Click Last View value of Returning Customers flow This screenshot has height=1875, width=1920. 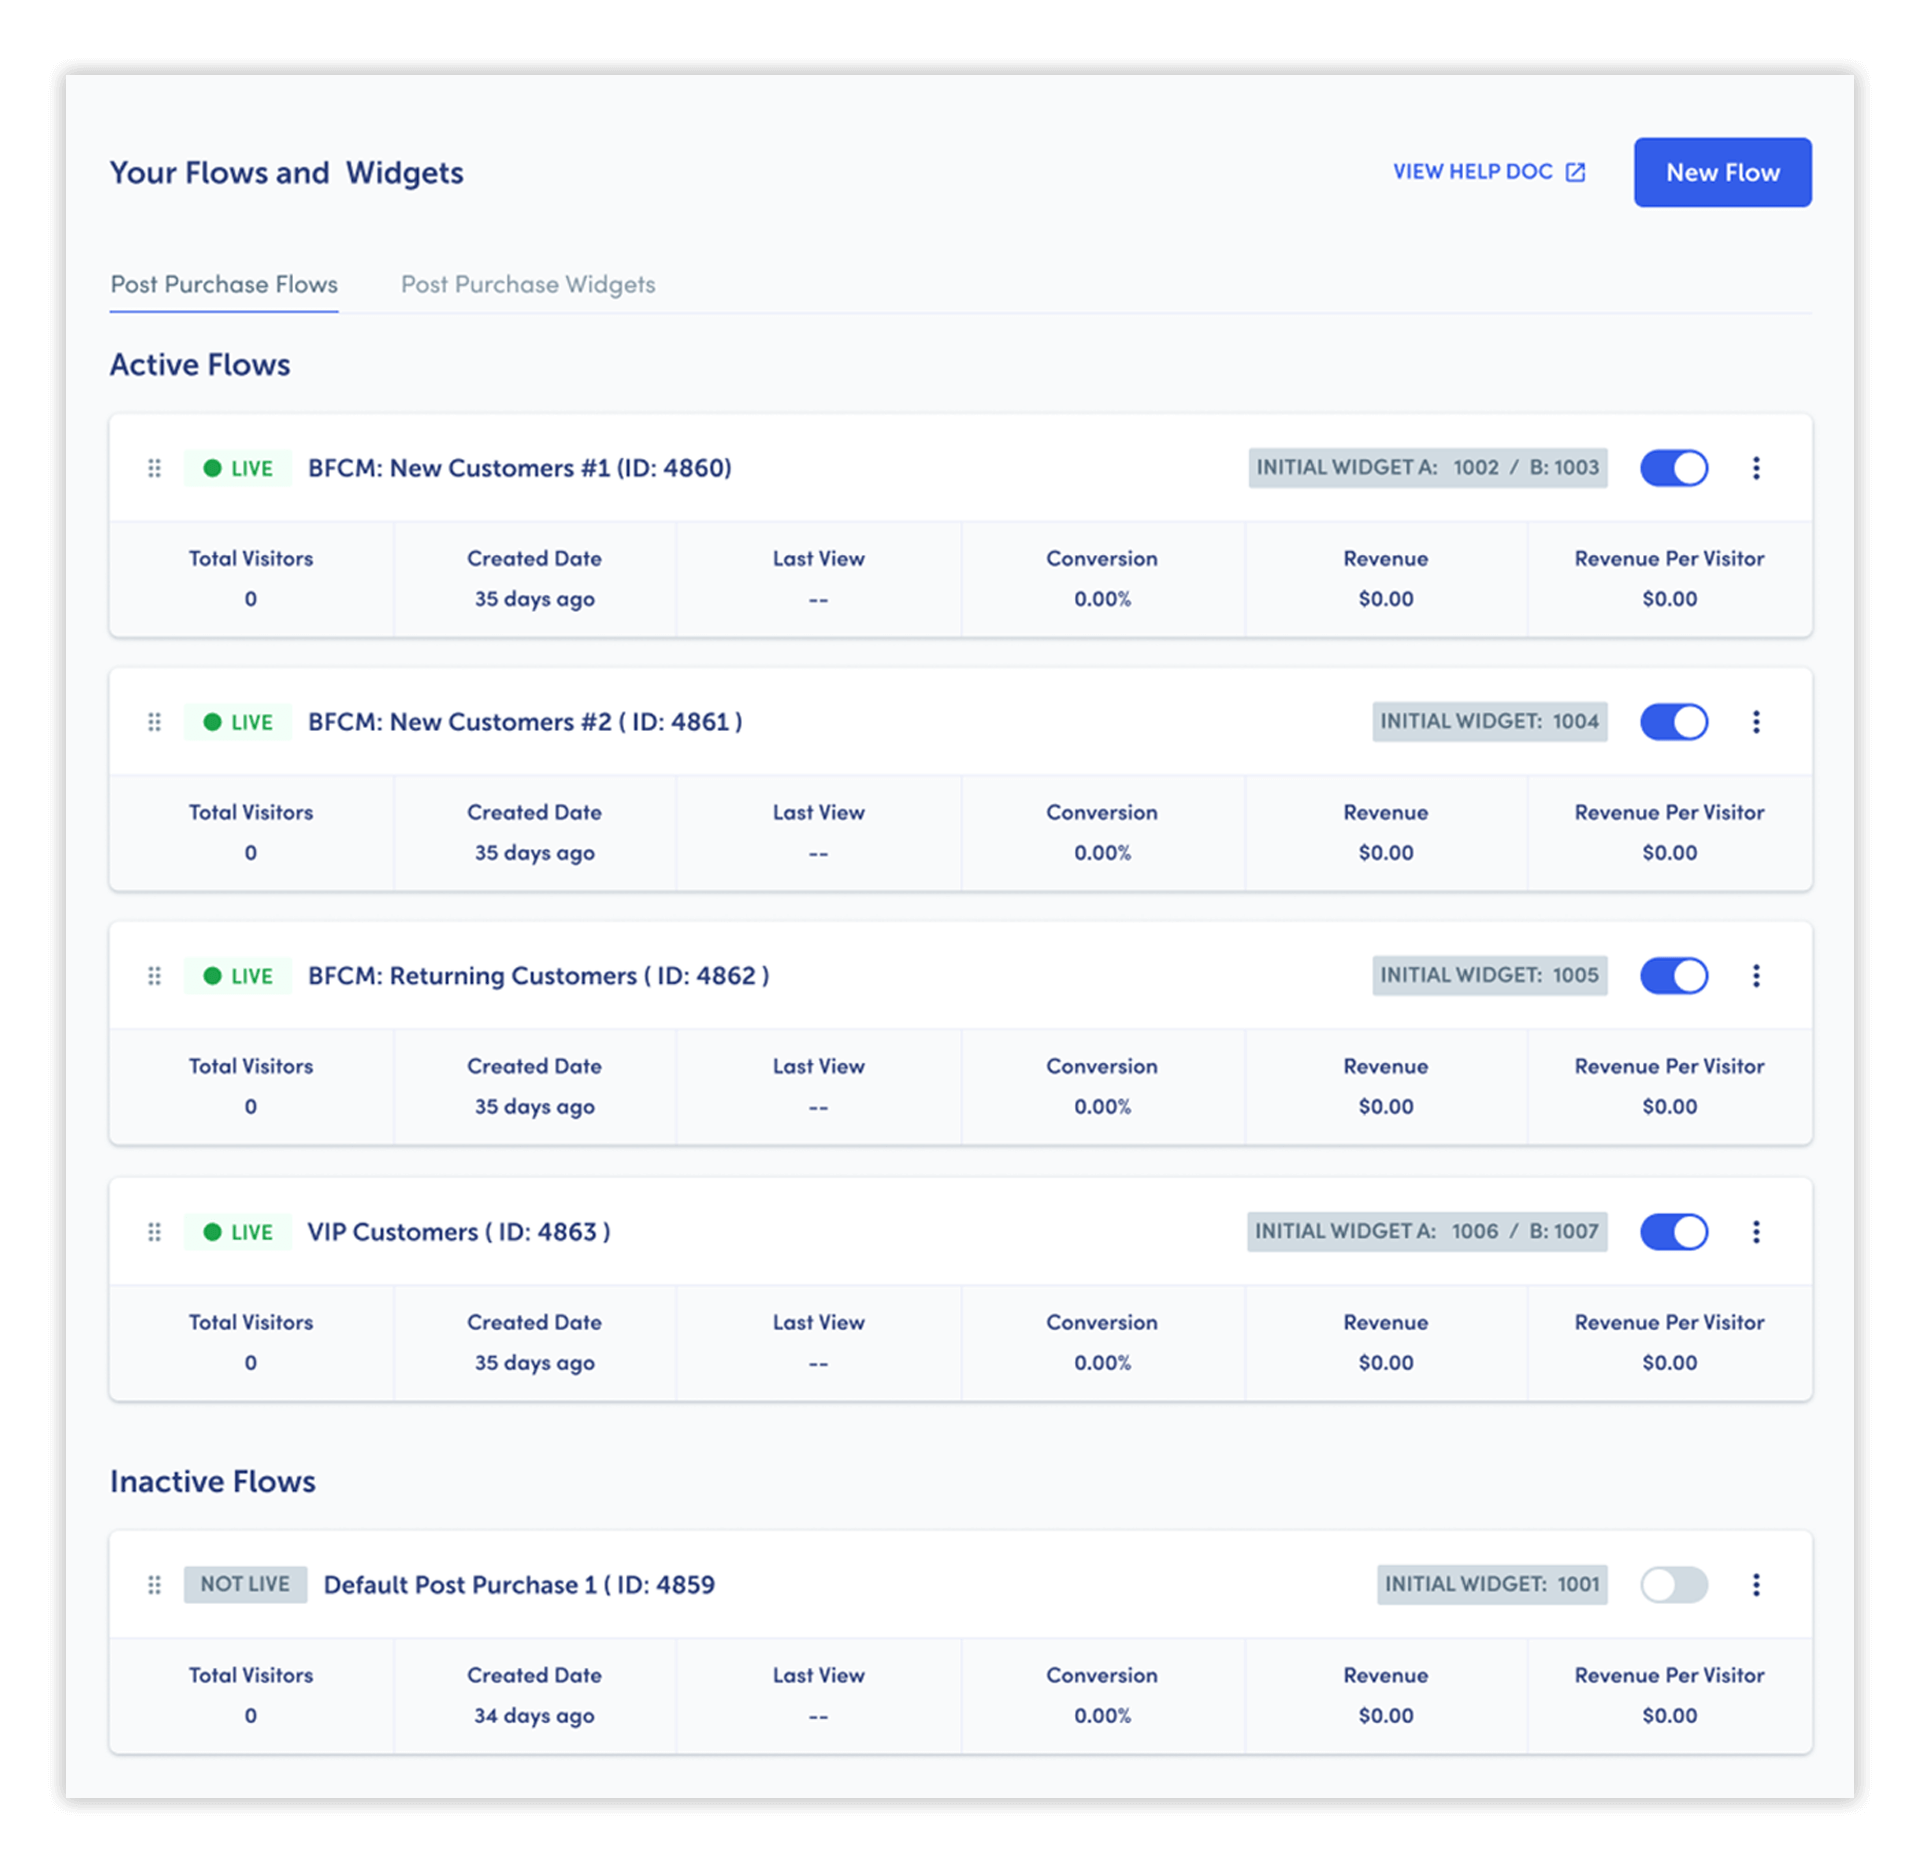818,1108
